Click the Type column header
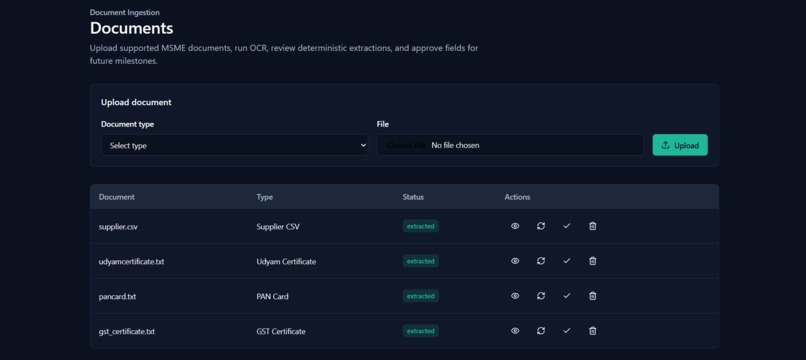The height and width of the screenshot is (360, 806). [x=265, y=197]
